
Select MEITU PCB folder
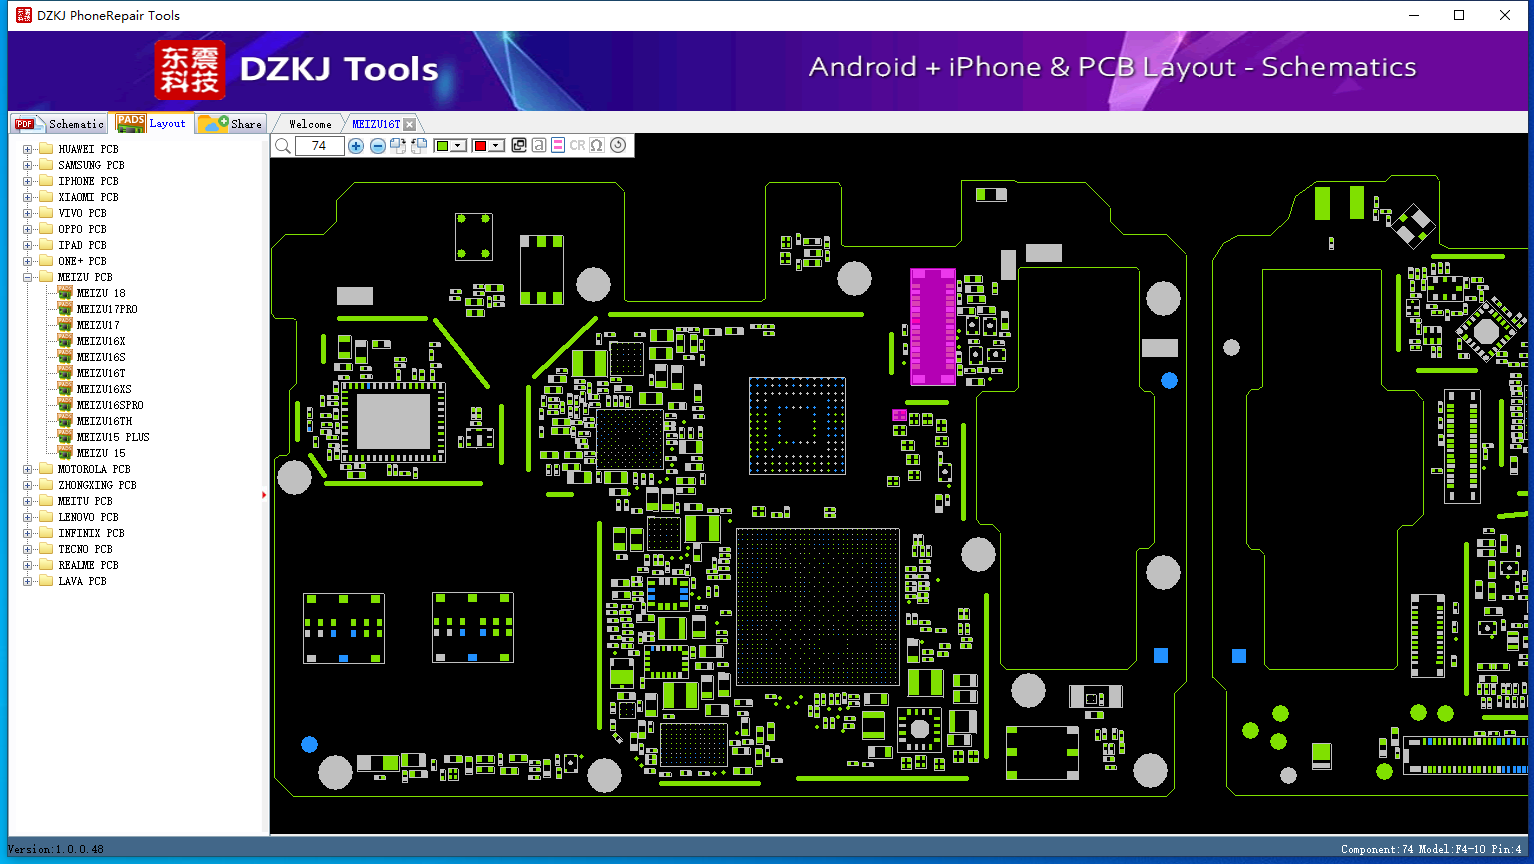[x=85, y=501]
